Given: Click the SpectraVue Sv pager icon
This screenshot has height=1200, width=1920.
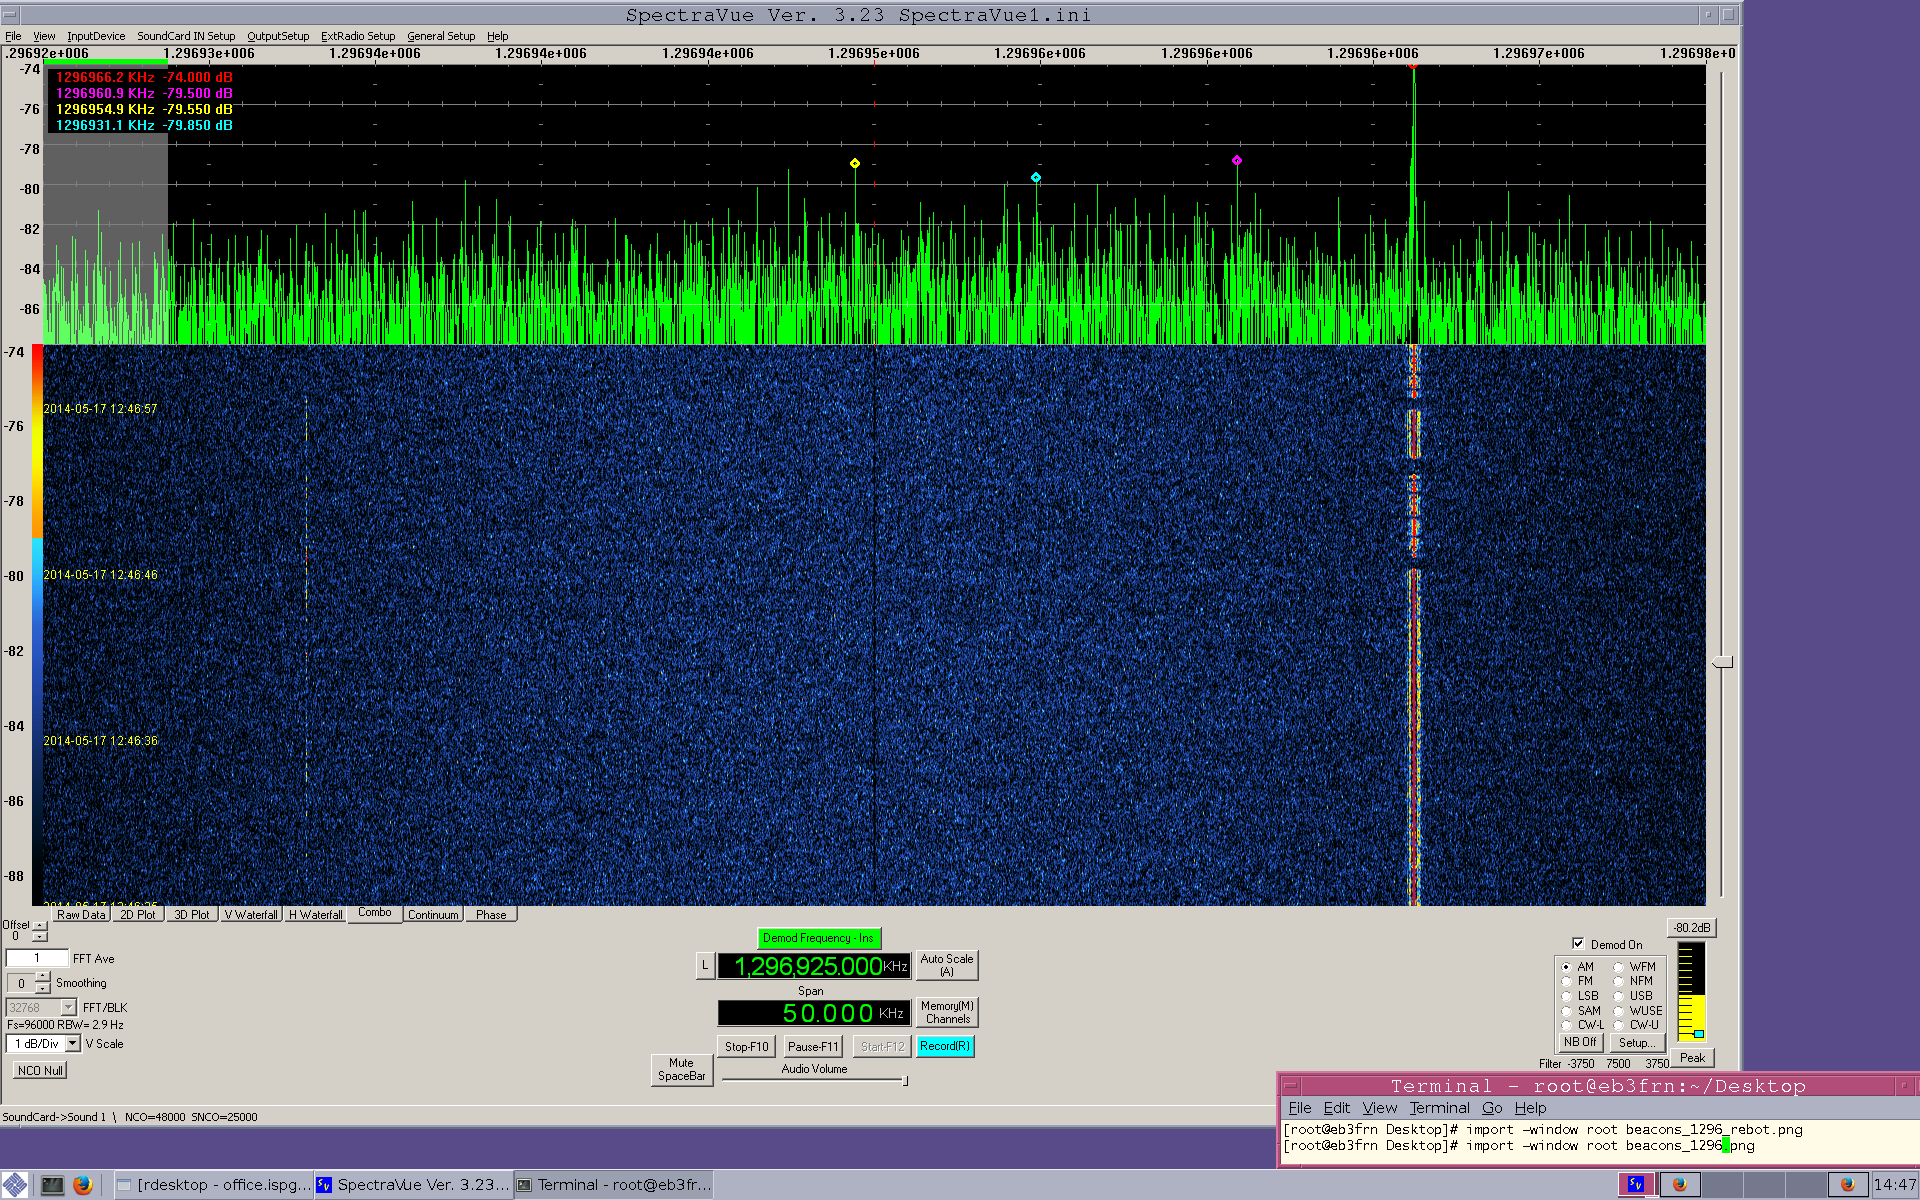Looking at the screenshot, I should [x=1636, y=1184].
